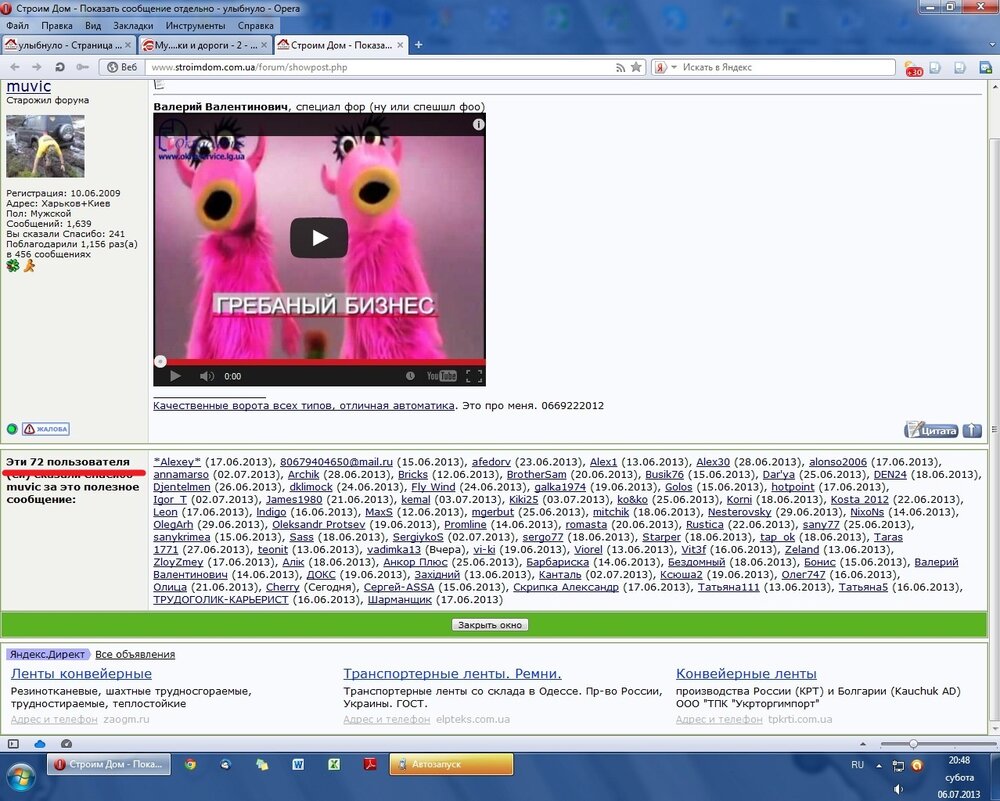Reload the page with the refresh icon
The image size is (1000, 801).
59,67
